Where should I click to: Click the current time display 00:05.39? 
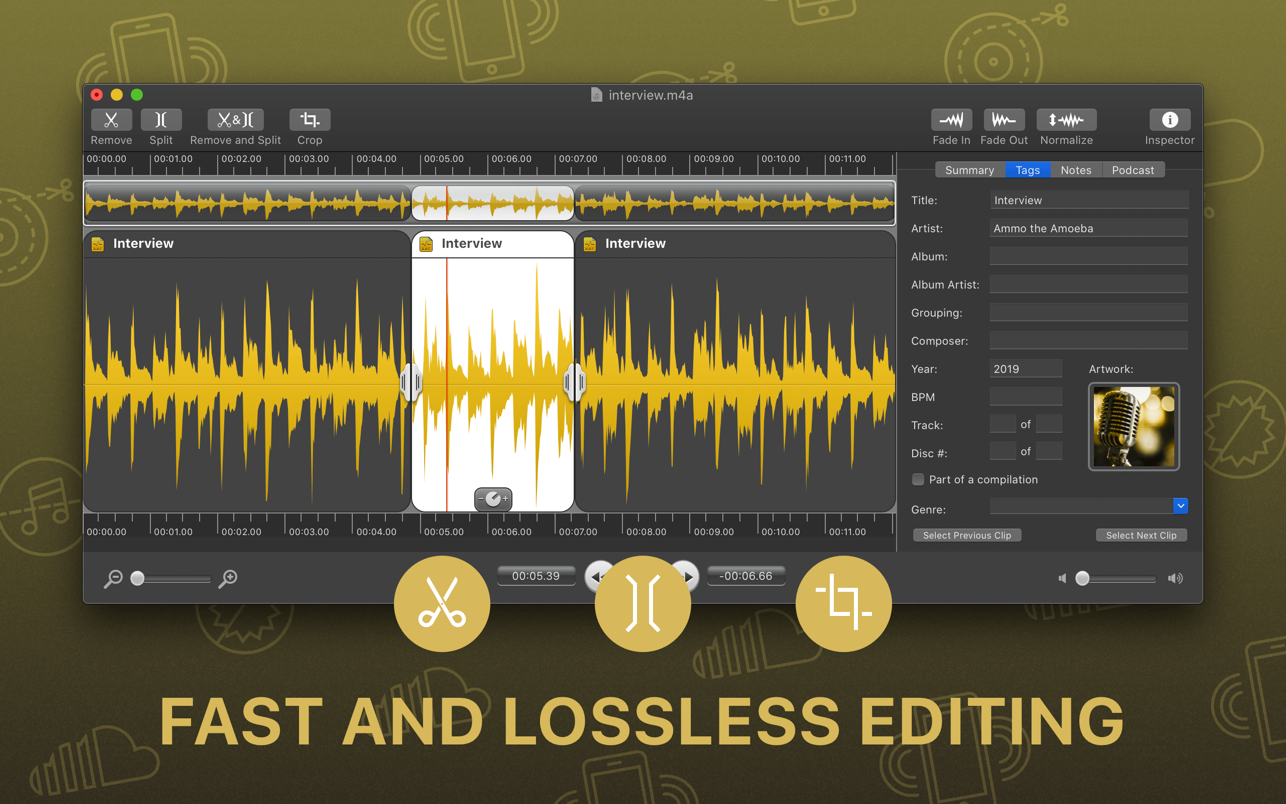click(x=536, y=576)
